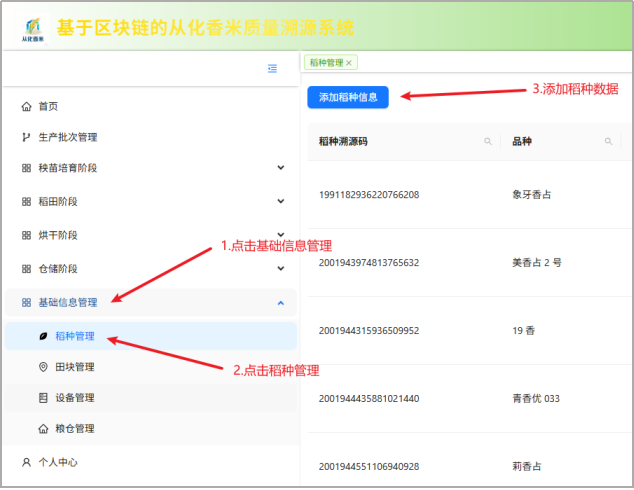
Task: Open 个人中心 in the sidebar
Action: (x=58, y=462)
